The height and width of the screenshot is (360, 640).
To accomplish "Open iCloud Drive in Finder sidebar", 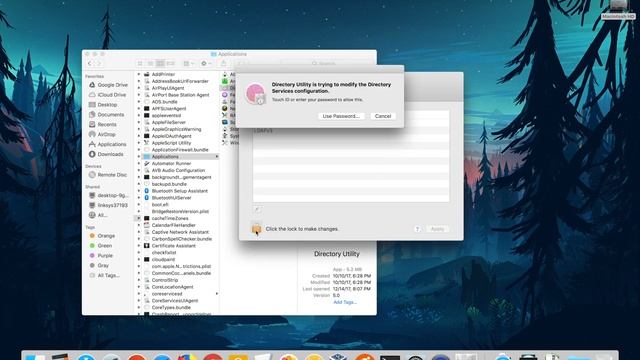I will tap(107, 95).
